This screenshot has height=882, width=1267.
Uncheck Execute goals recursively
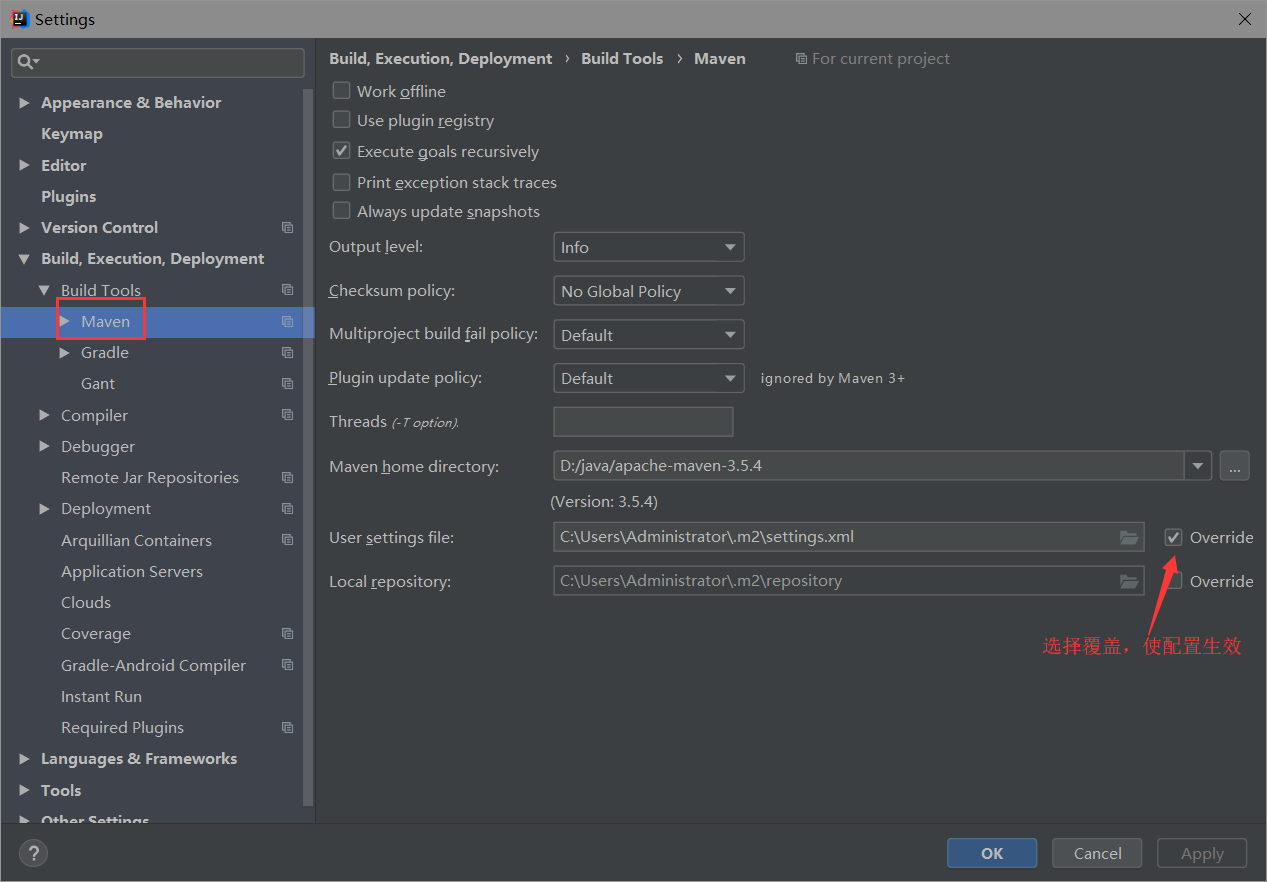click(342, 152)
